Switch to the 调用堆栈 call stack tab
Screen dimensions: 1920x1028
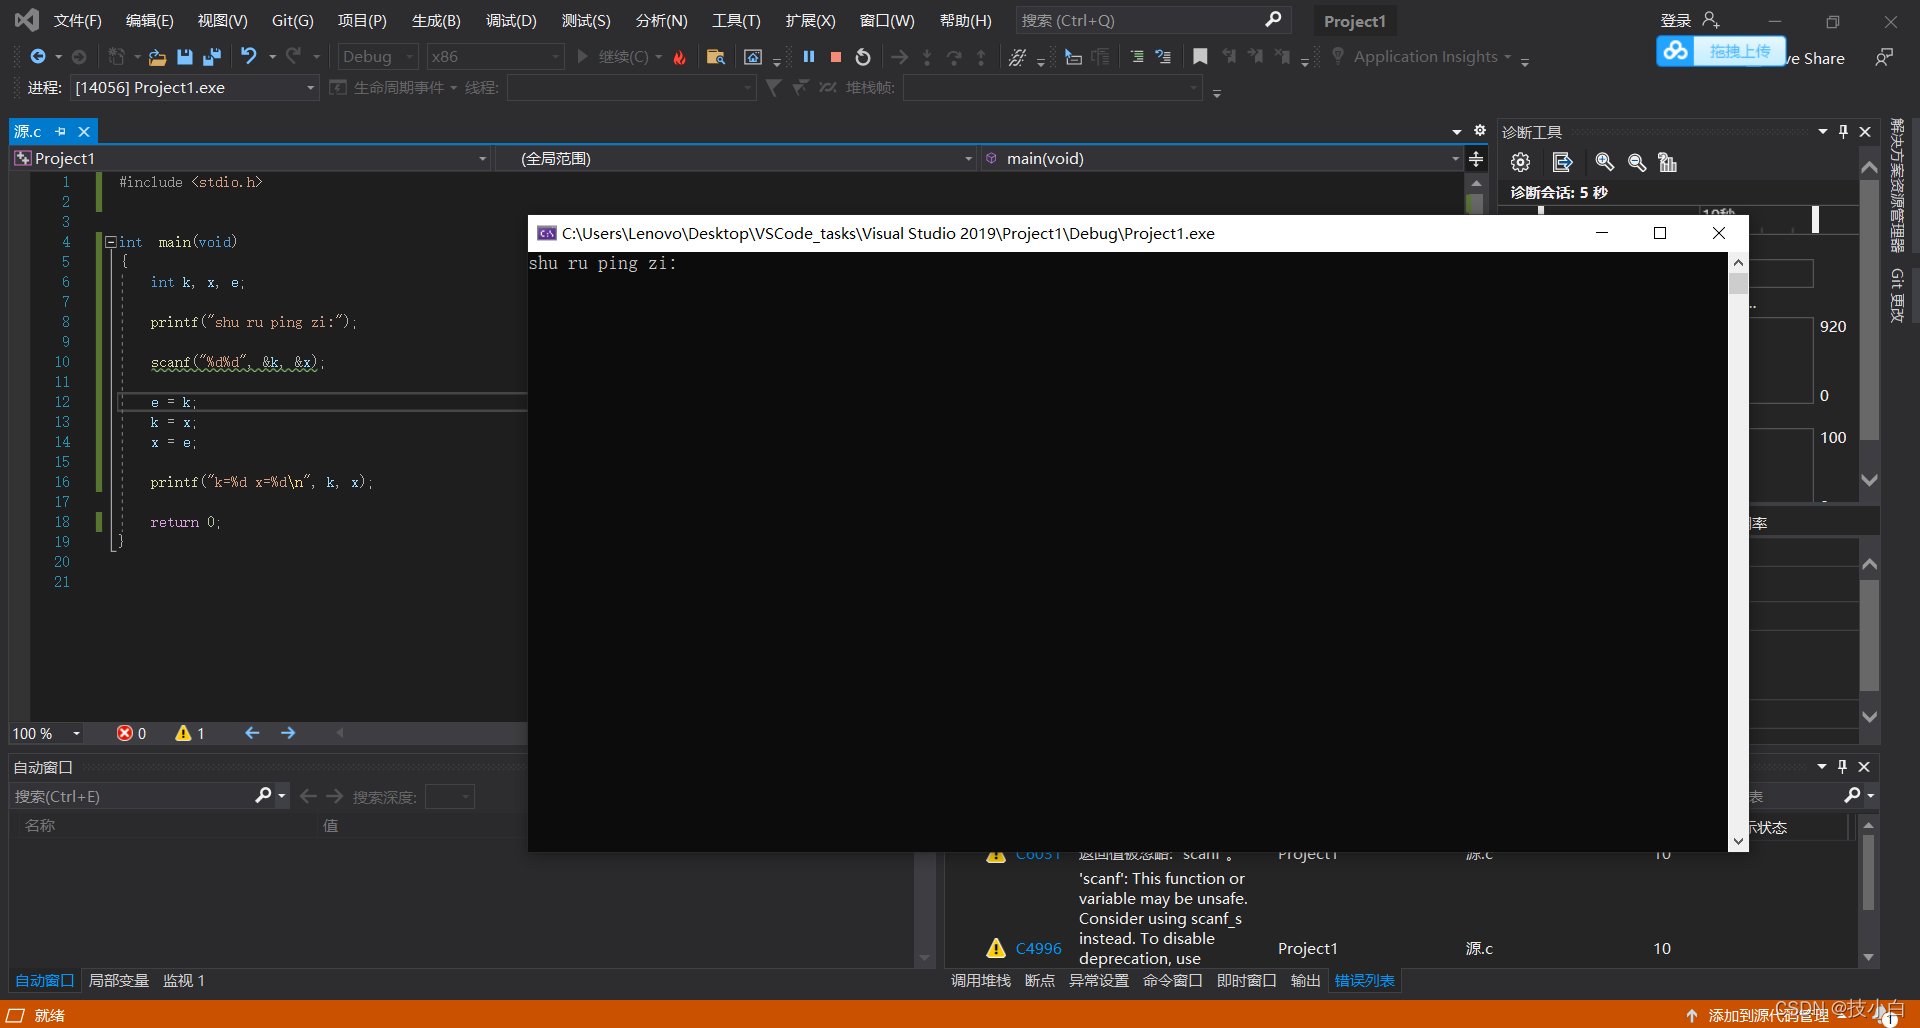980,980
